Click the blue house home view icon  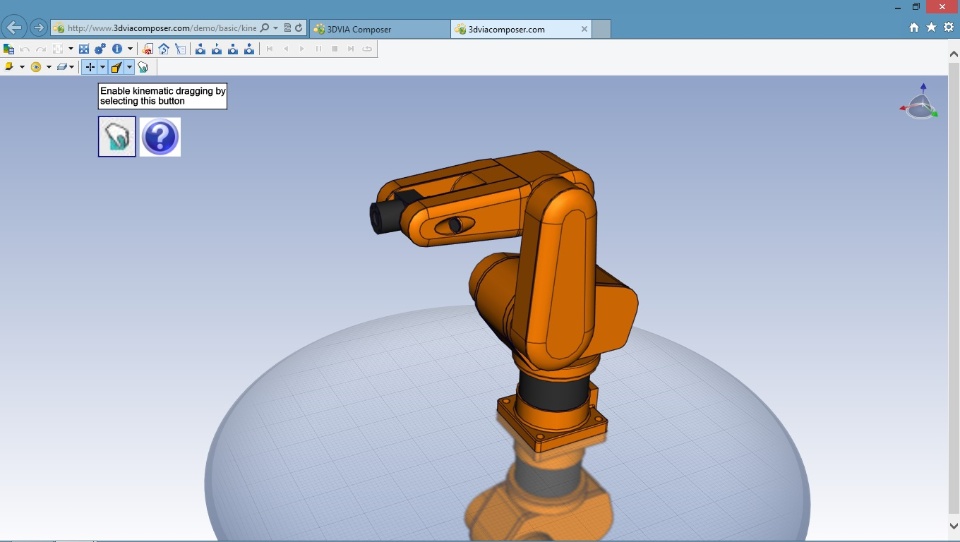(x=163, y=49)
